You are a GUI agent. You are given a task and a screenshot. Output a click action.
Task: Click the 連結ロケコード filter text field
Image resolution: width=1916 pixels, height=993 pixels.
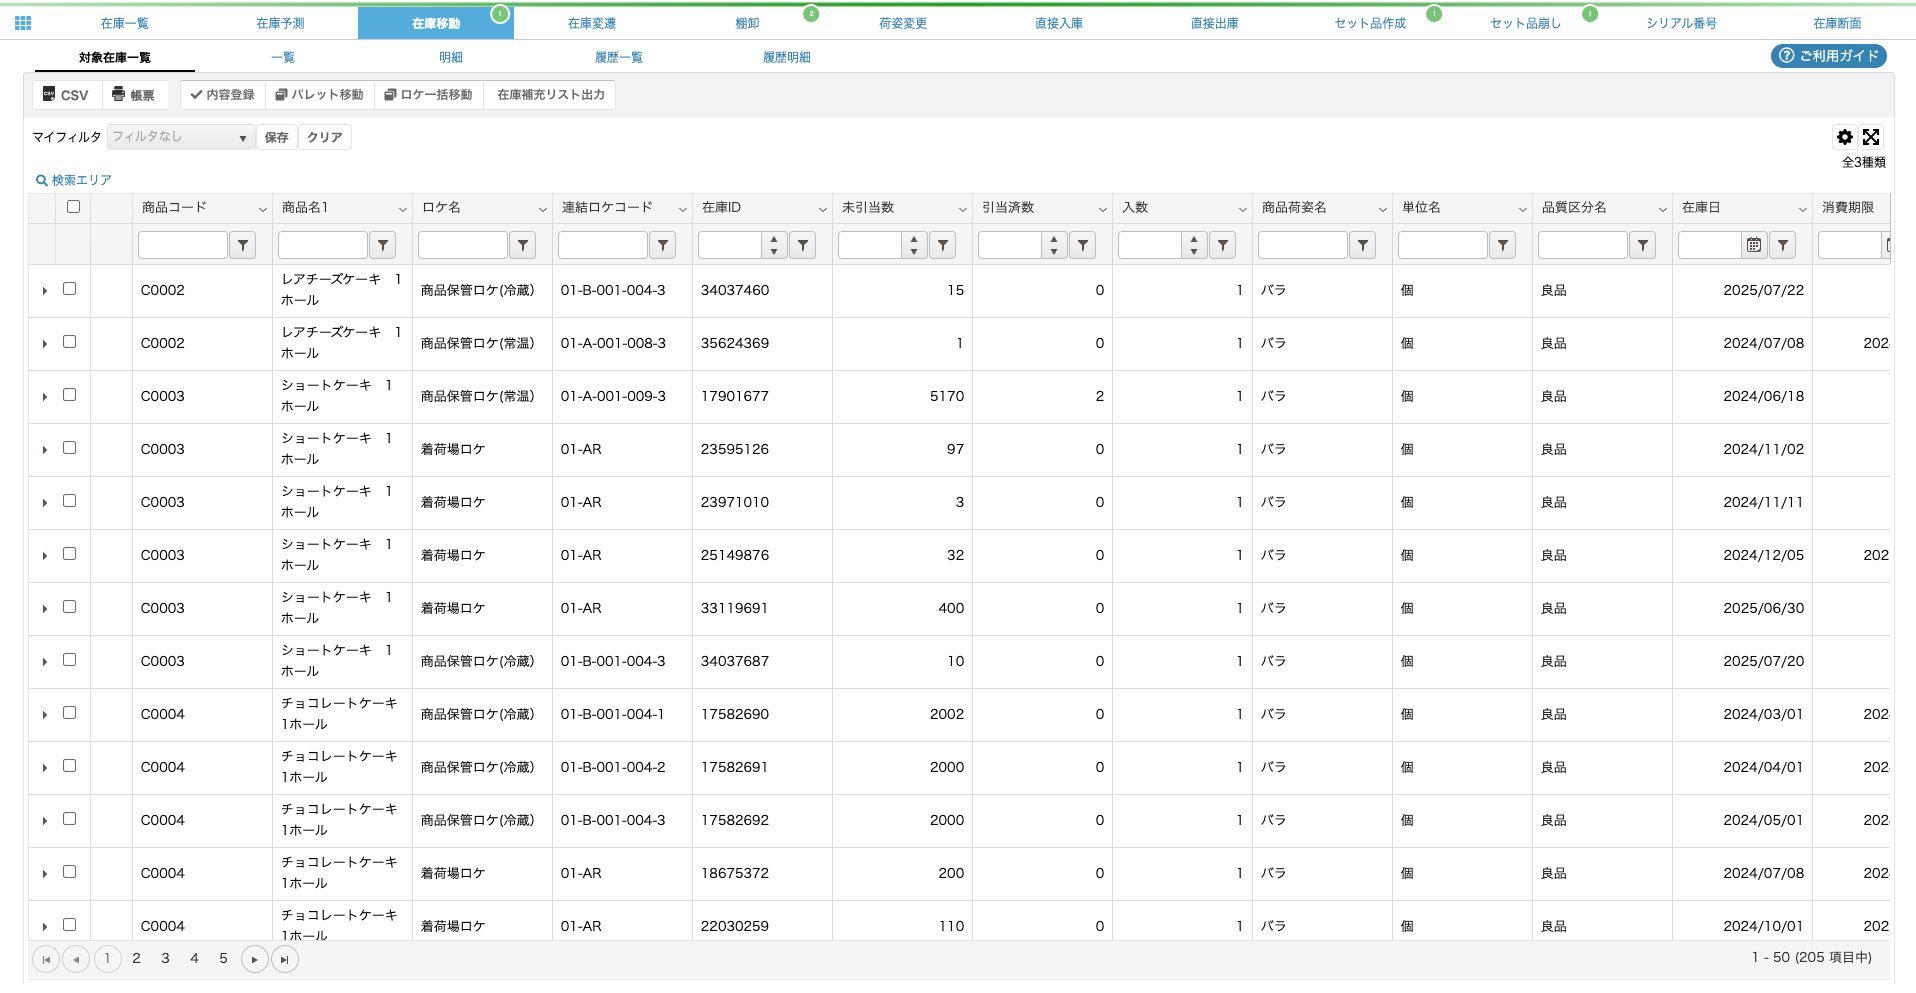pyautogui.click(x=602, y=245)
